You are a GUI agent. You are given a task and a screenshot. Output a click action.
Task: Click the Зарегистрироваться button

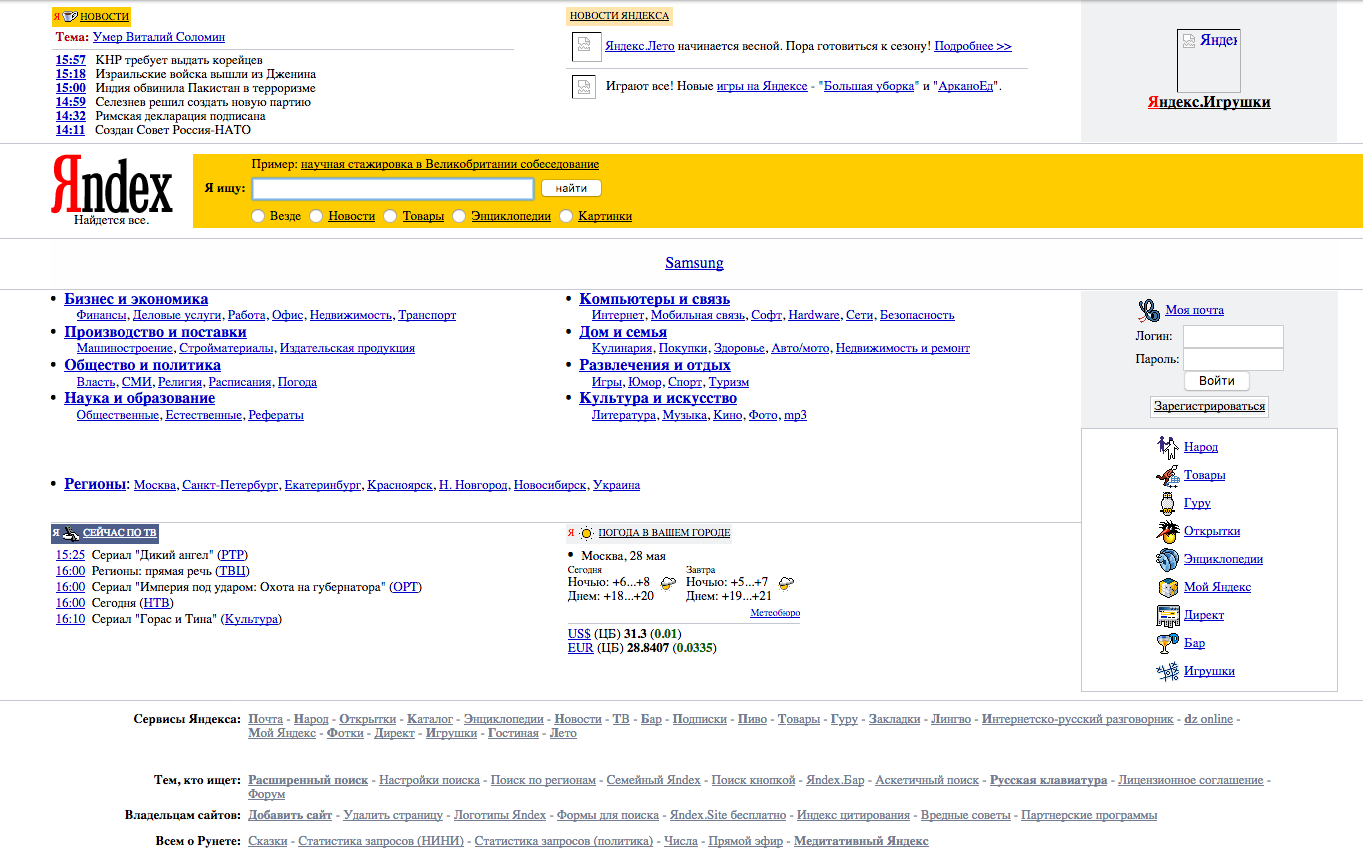pos(1209,406)
